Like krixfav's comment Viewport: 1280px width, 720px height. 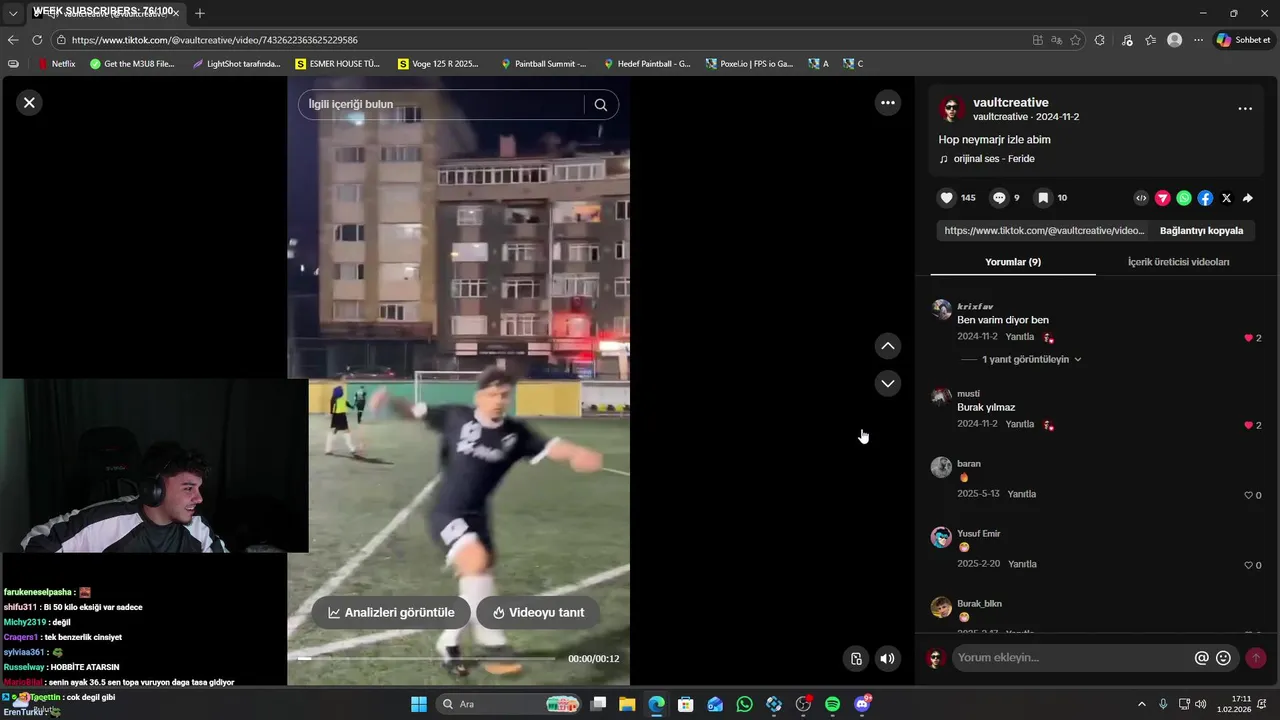pyautogui.click(x=1248, y=338)
